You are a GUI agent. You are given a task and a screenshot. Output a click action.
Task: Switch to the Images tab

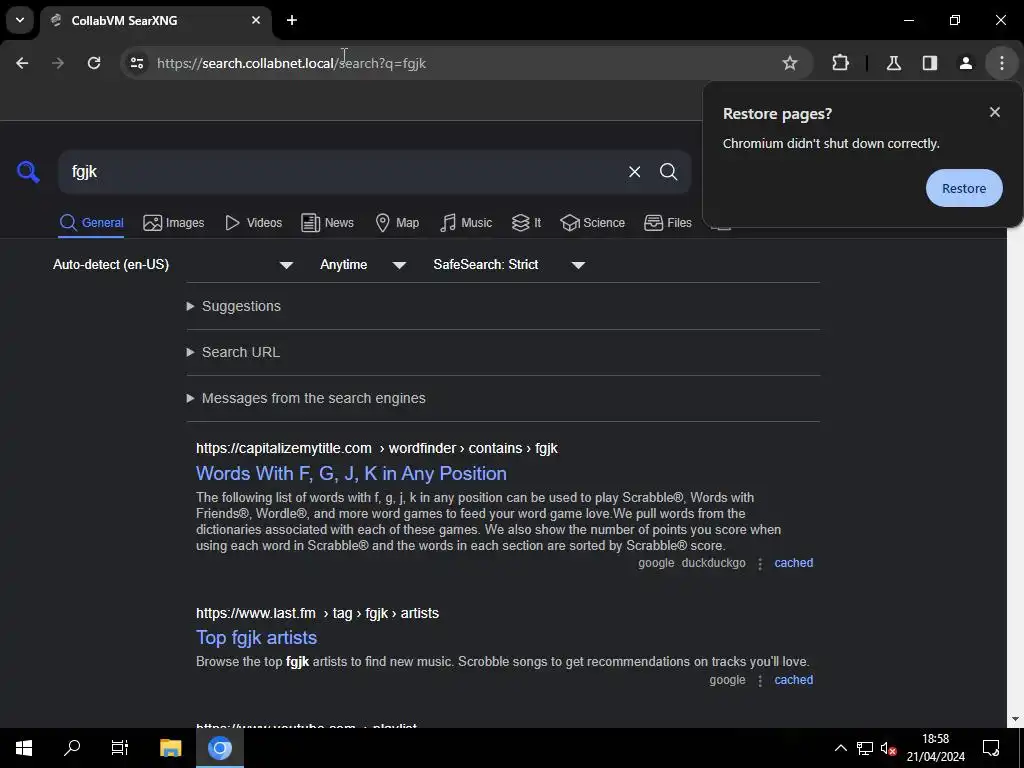174,223
